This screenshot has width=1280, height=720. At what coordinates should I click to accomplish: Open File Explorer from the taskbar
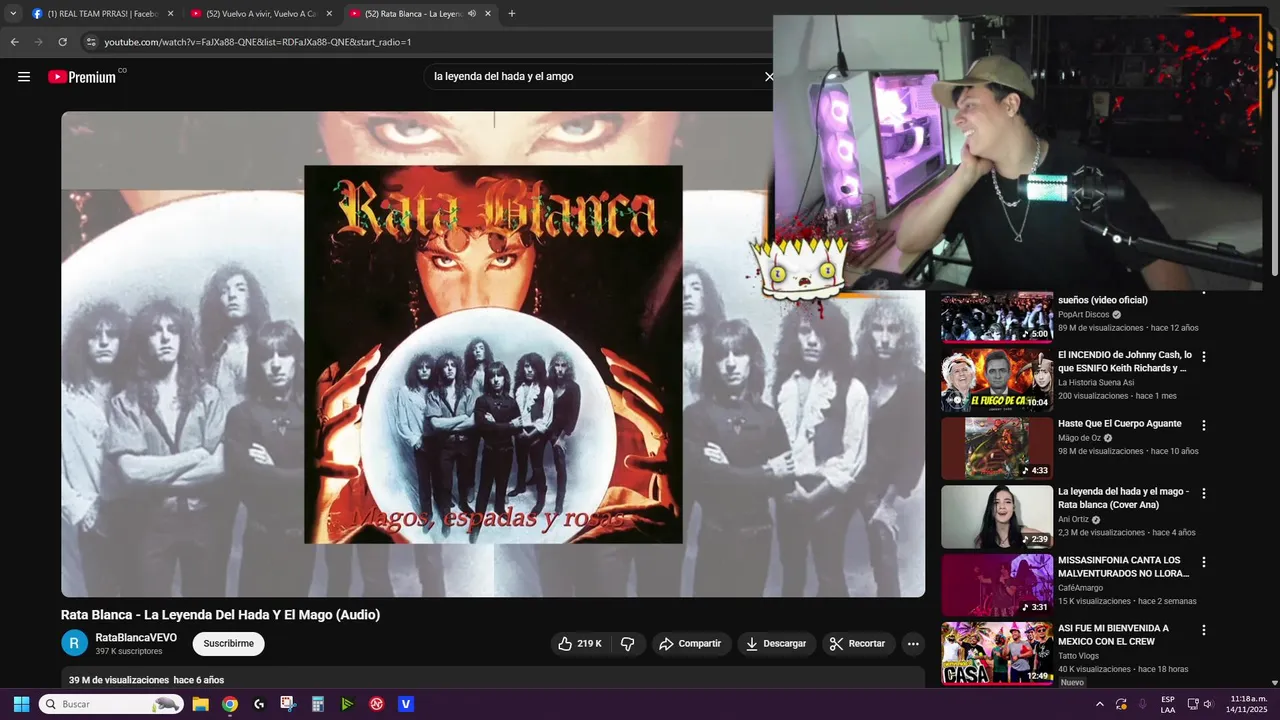[200, 704]
